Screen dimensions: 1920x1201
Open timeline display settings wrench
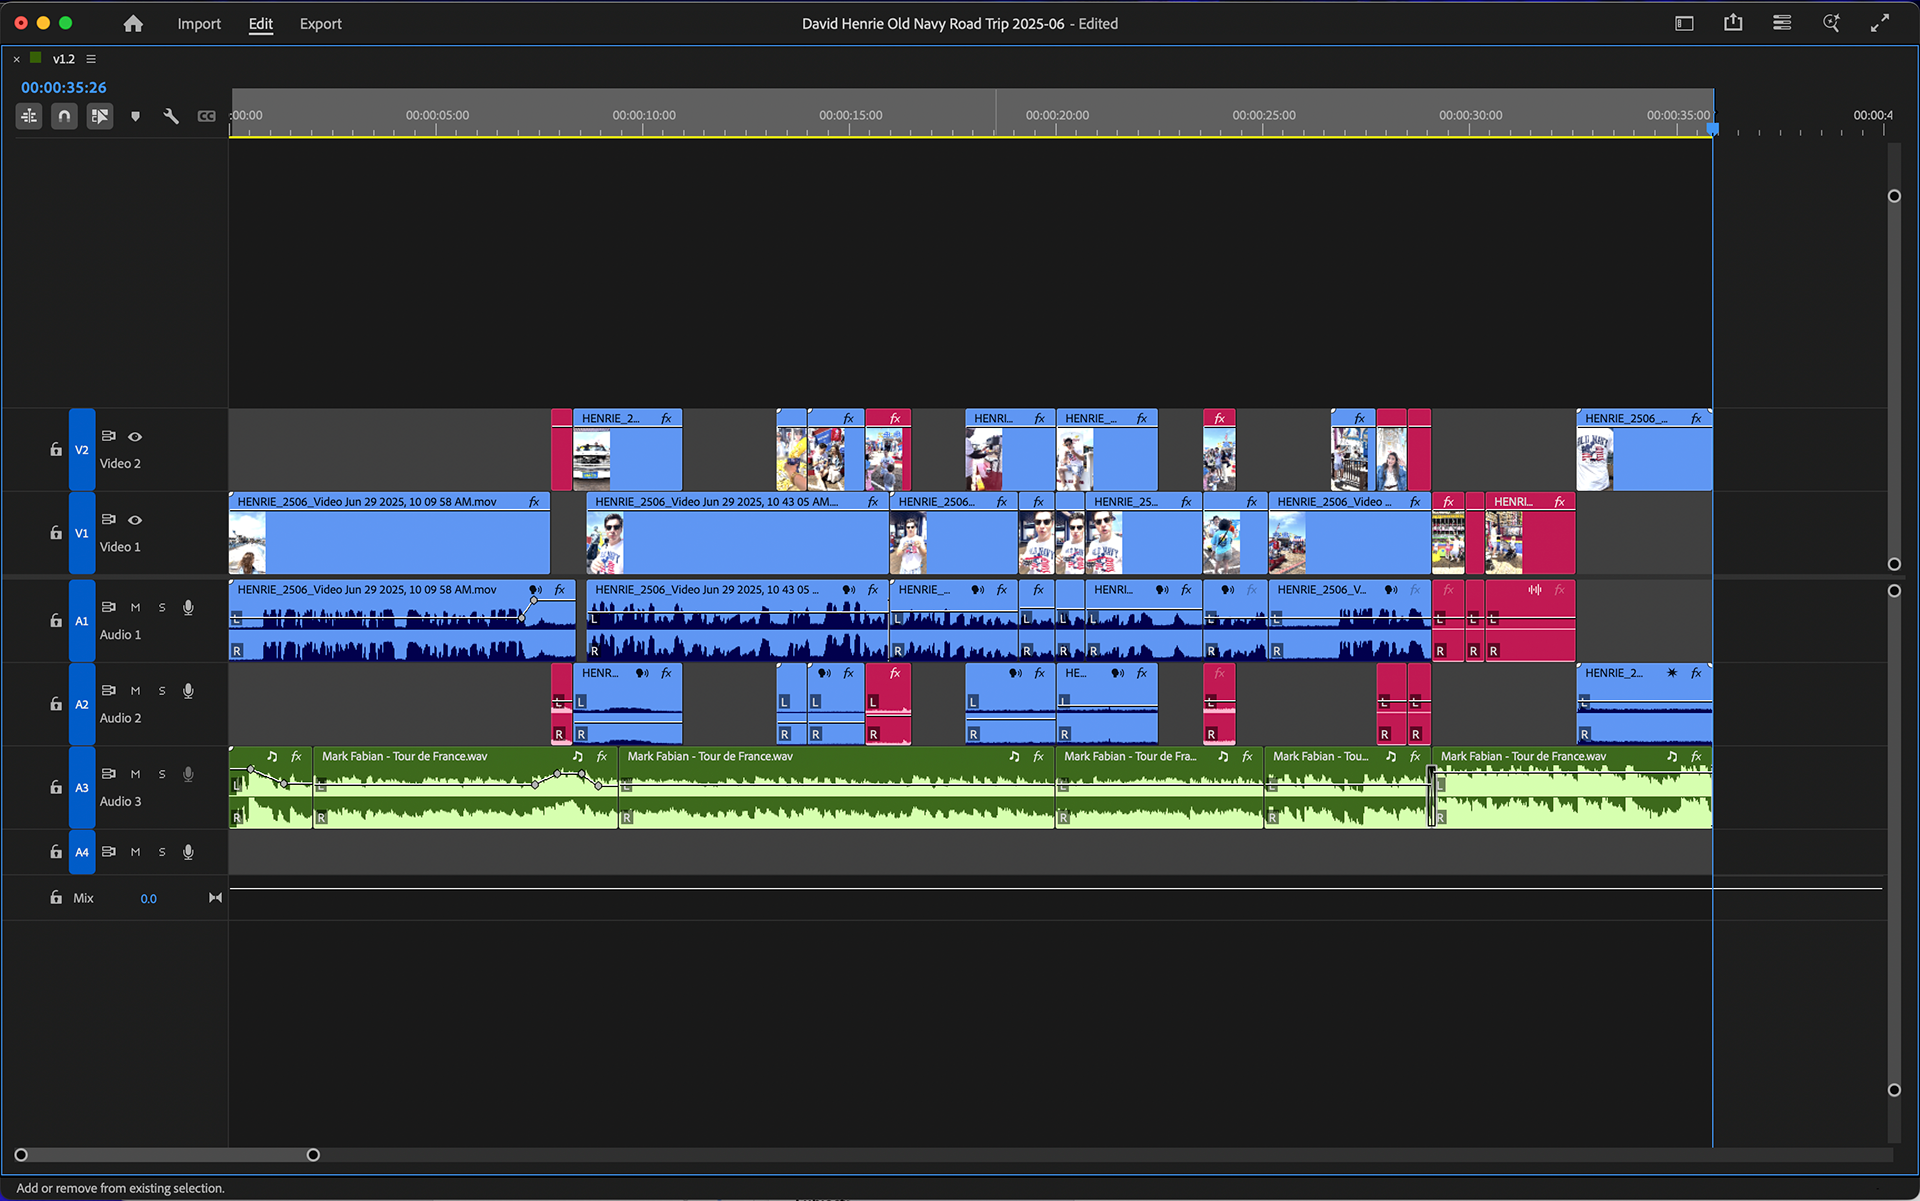(171, 116)
